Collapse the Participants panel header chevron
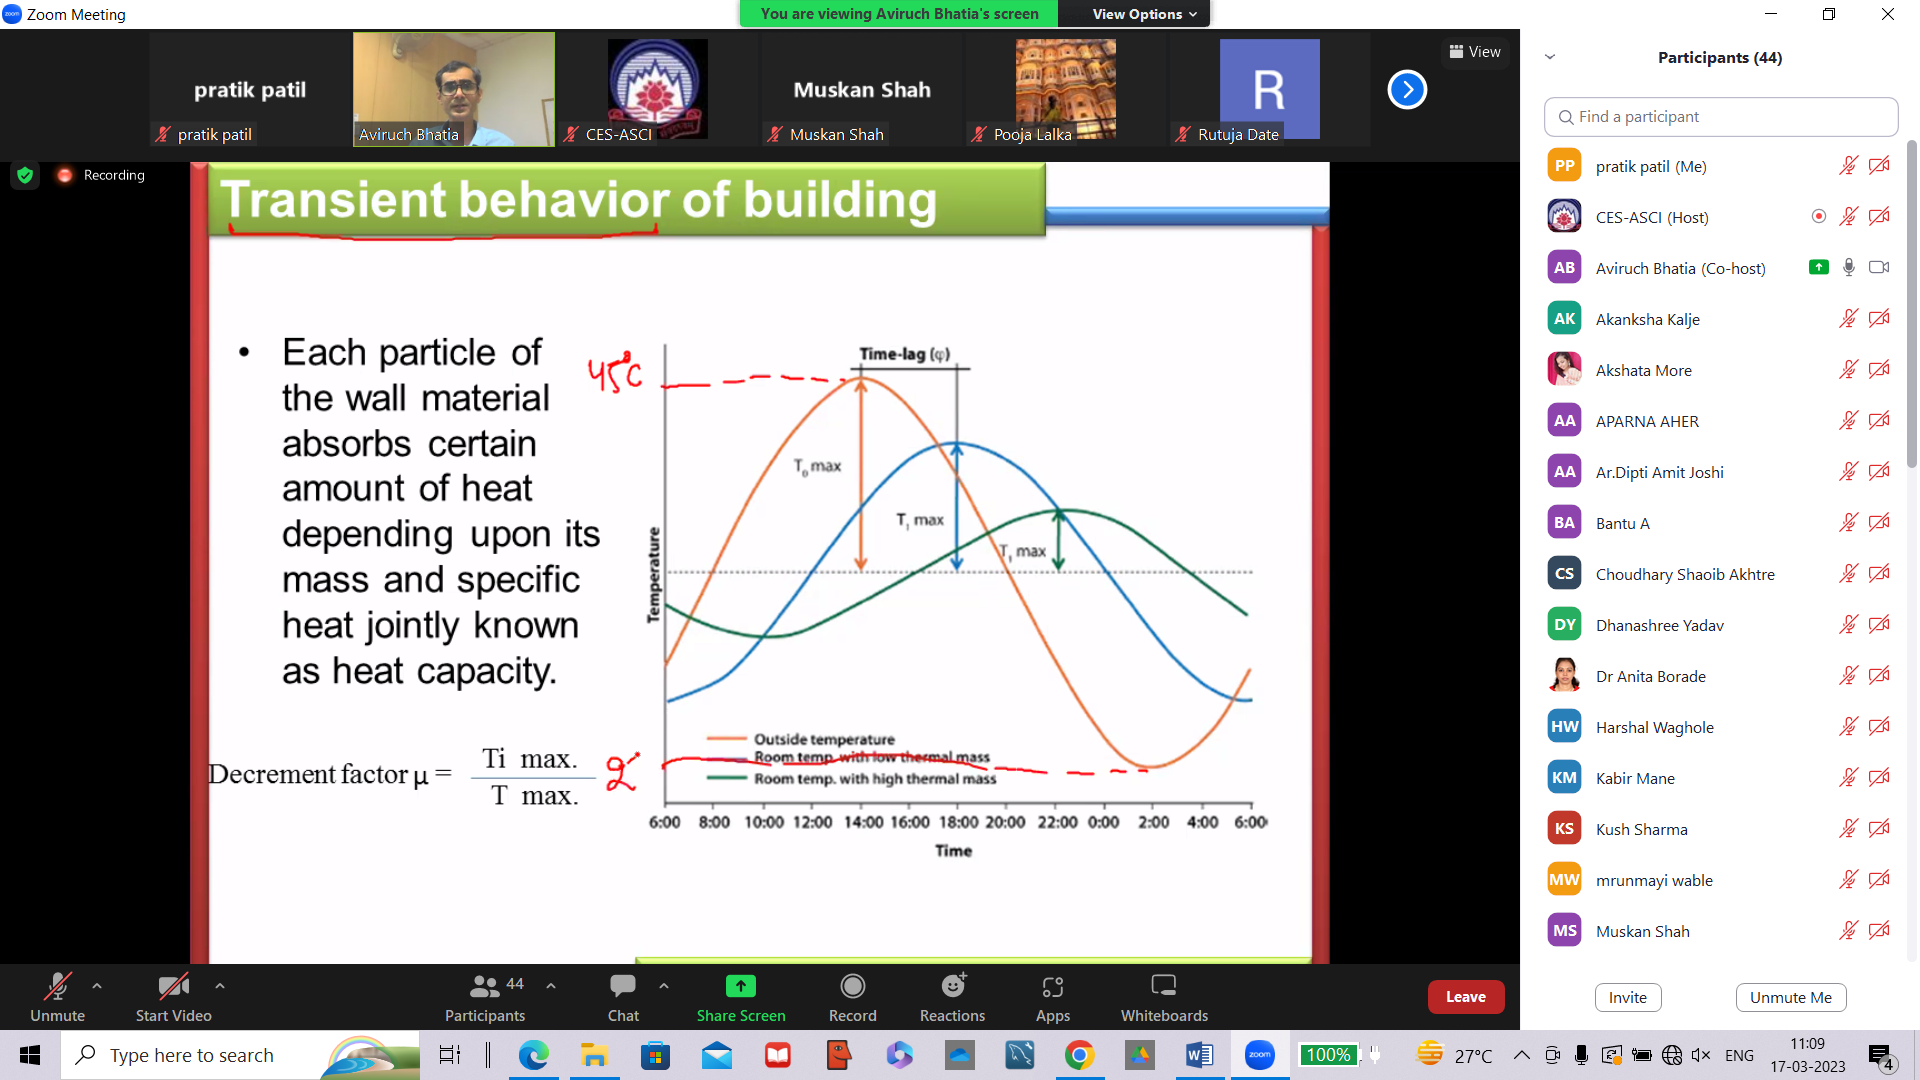Screen dimensions: 1920x1080 click(x=1550, y=57)
